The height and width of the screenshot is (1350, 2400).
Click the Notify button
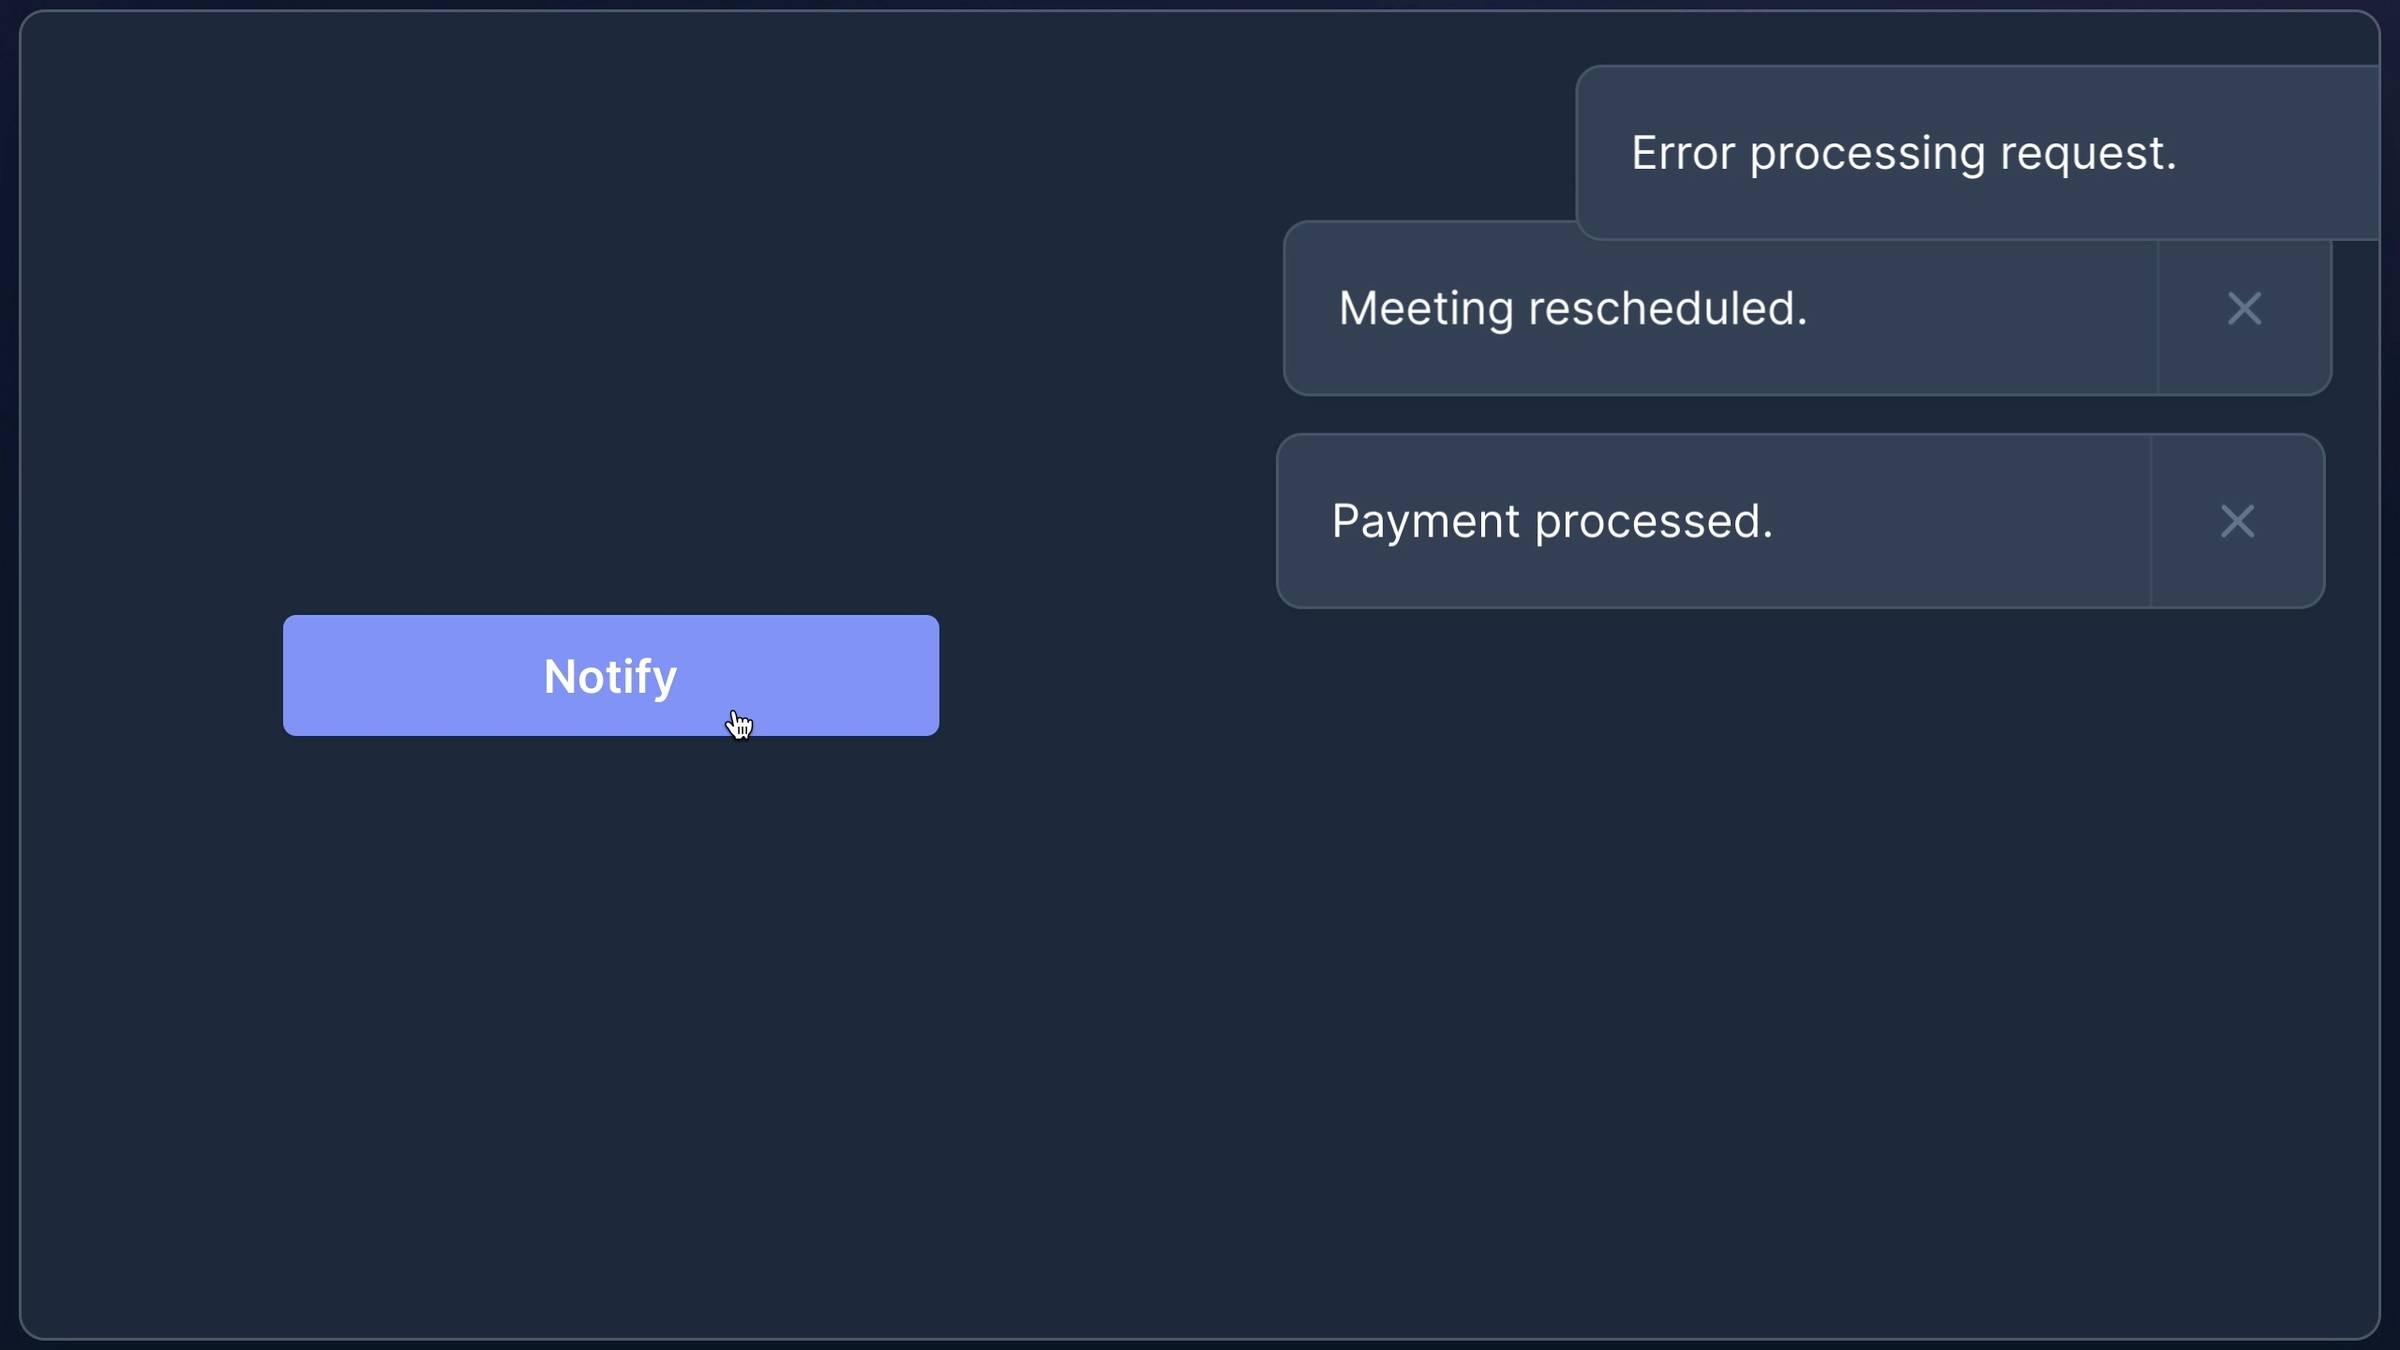611,675
